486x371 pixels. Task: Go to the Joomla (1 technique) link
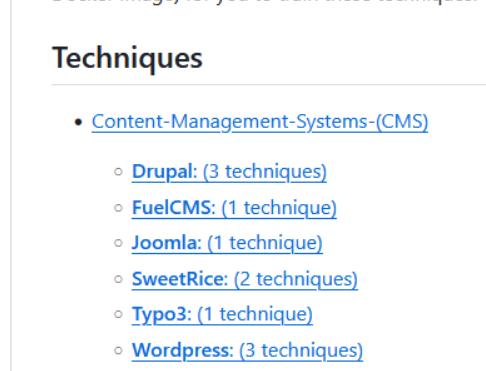(227, 243)
